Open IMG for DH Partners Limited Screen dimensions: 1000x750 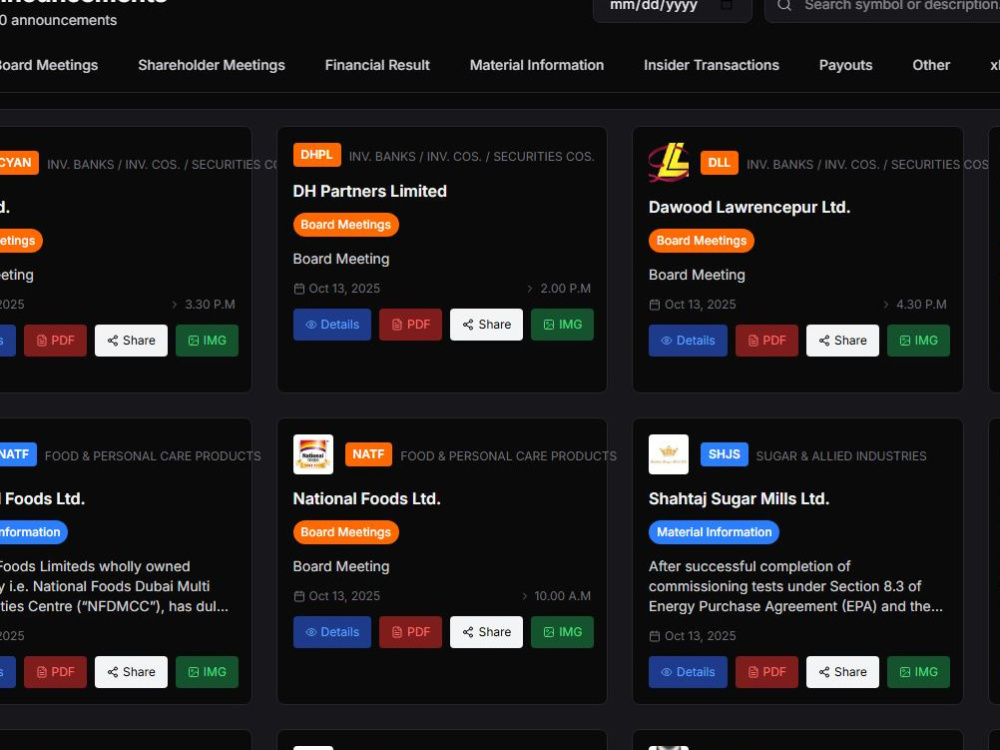click(562, 325)
